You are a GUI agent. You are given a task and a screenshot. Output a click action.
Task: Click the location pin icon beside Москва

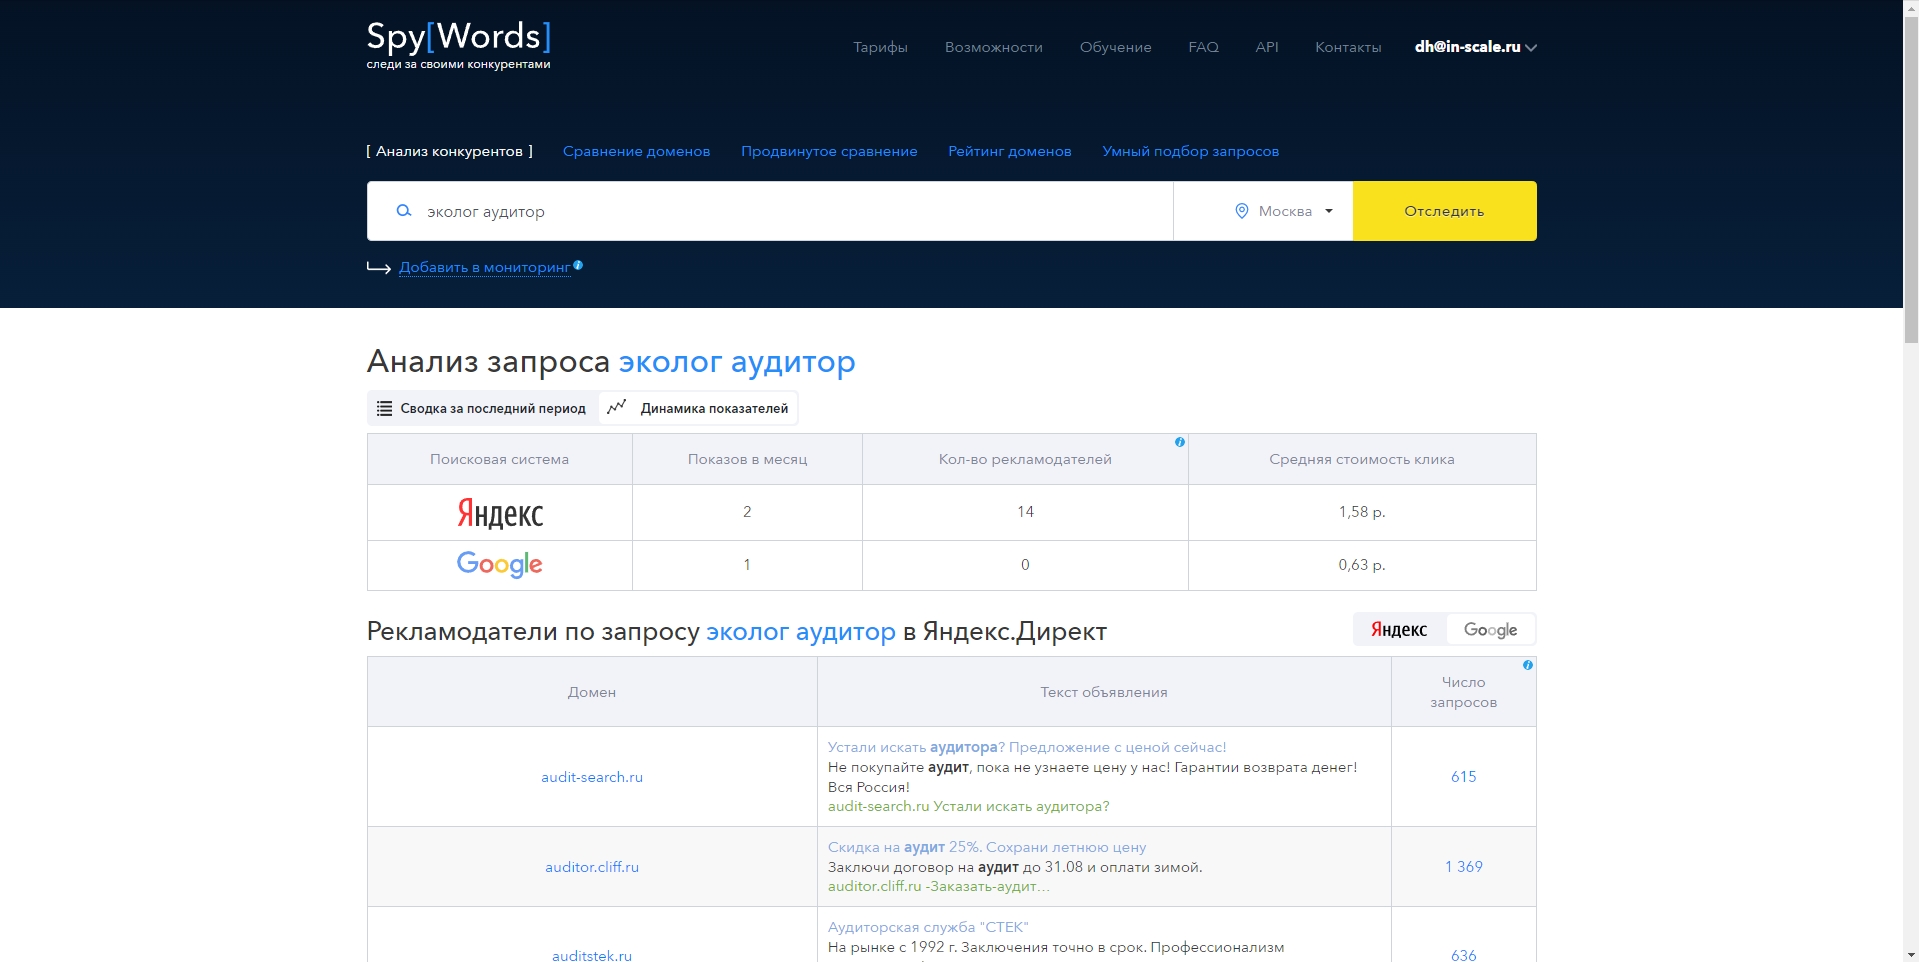[x=1242, y=211]
